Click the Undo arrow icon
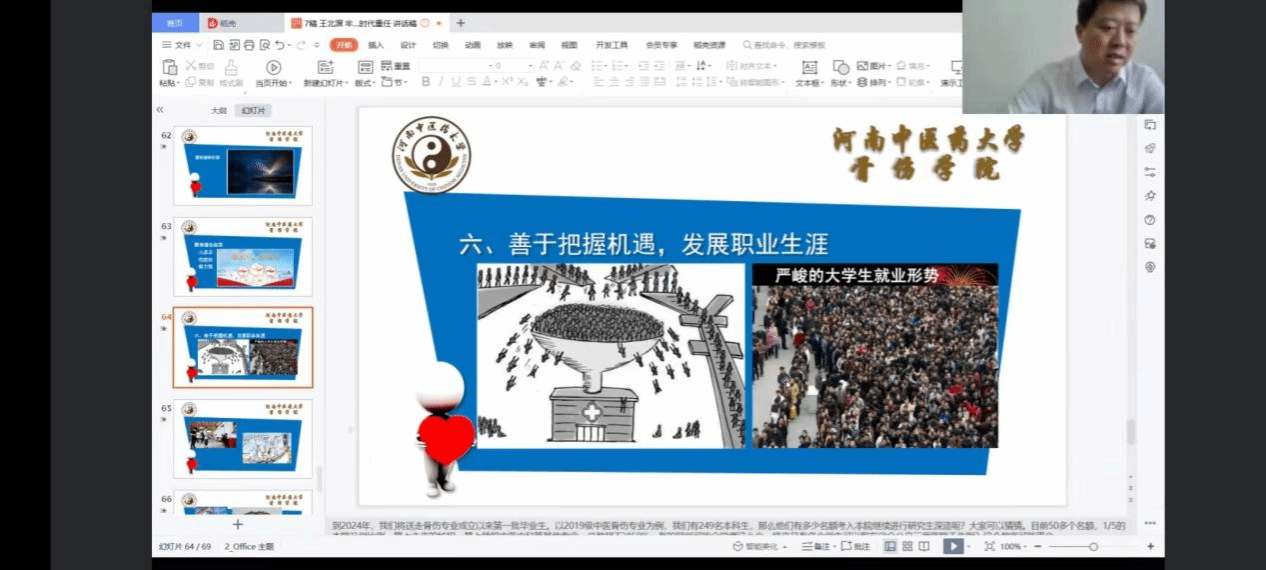 pyautogui.click(x=280, y=45)
